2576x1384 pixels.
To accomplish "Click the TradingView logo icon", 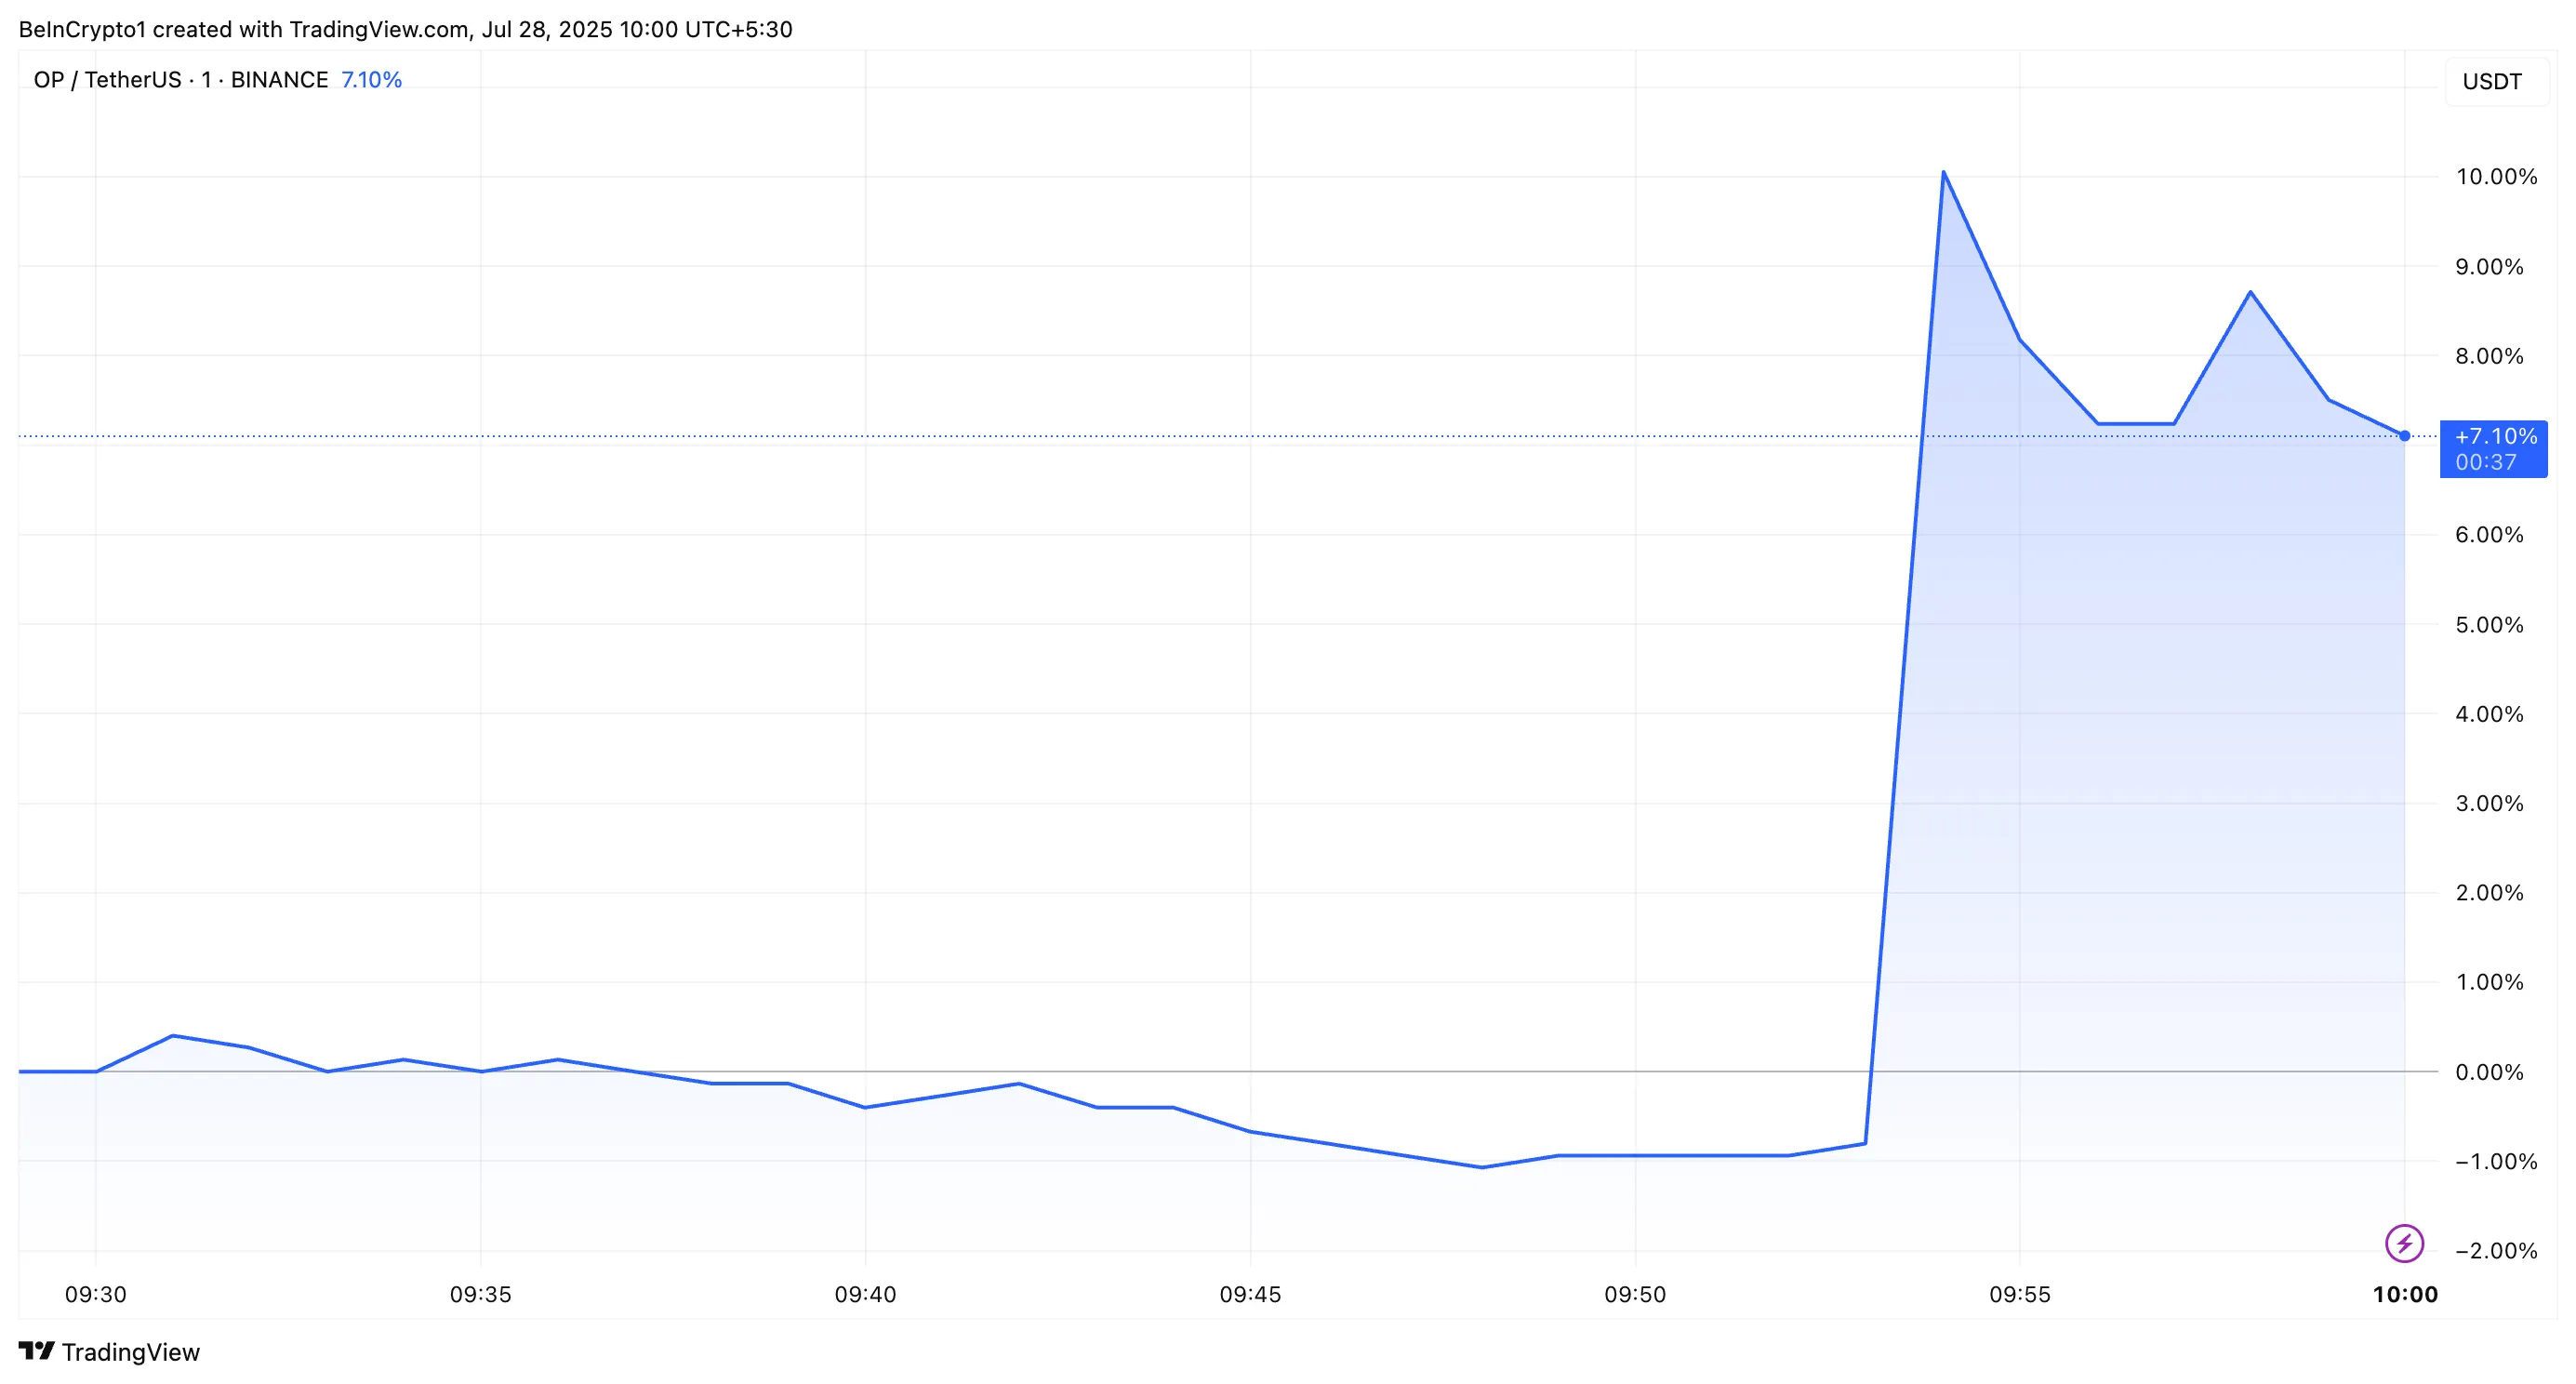I will [x=37, y=1351].
